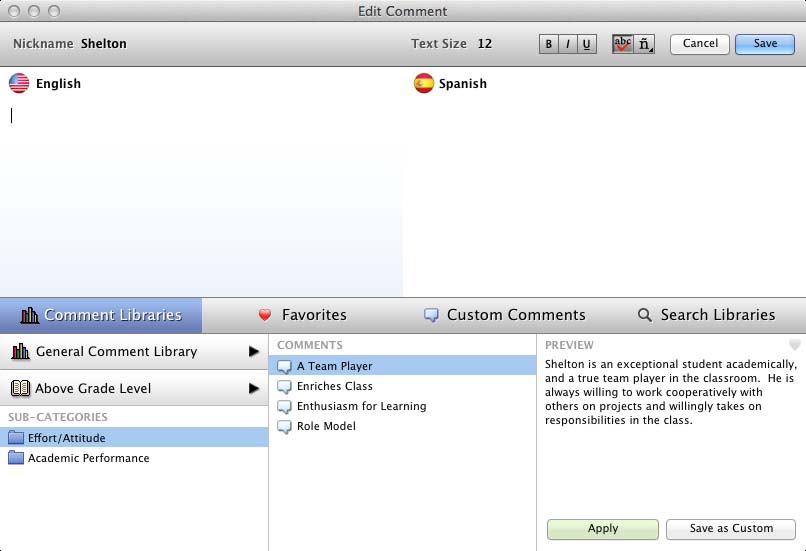The width and height of the screenshot is (806, 551).
Task: Click the bubble icon next to Enthusiasm for Learning
Action: pyautogui.click(x=284, y=407)
